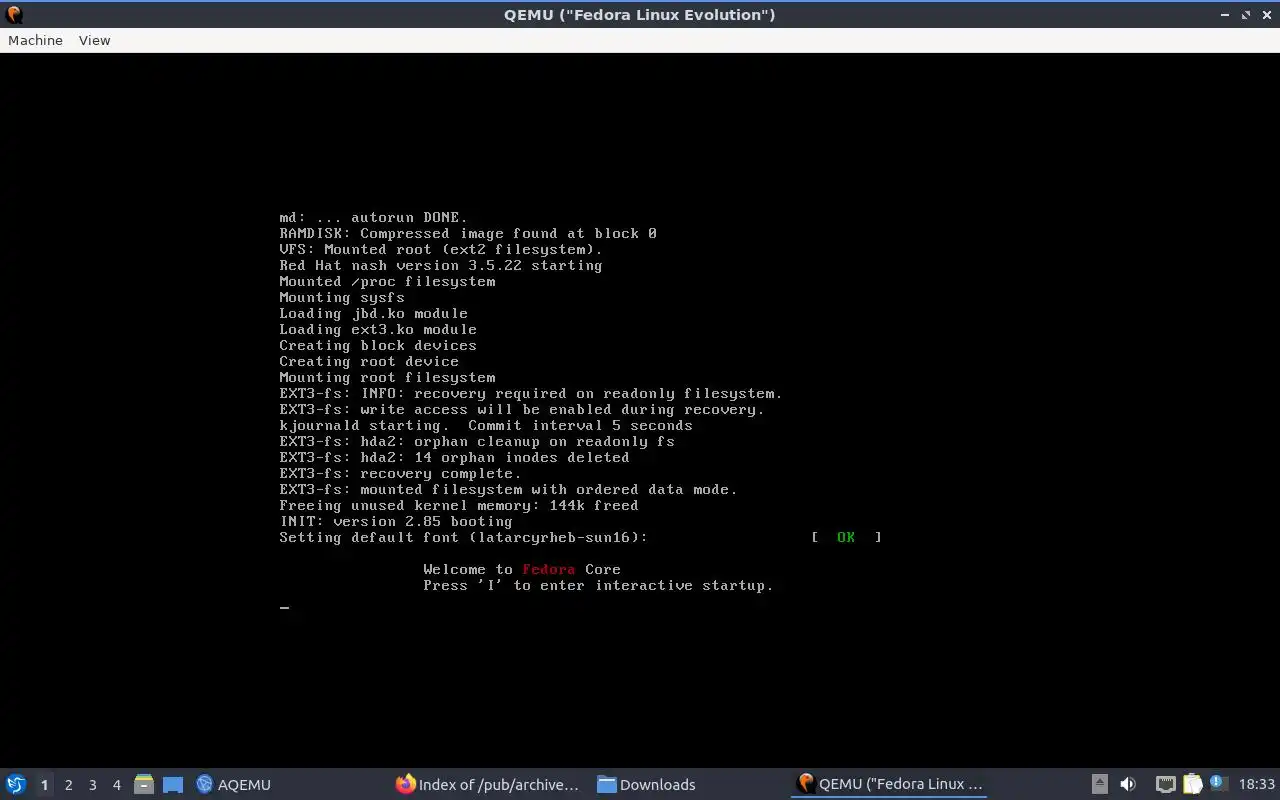
Task: Close the QEMU window
Action: point(1266,14)
